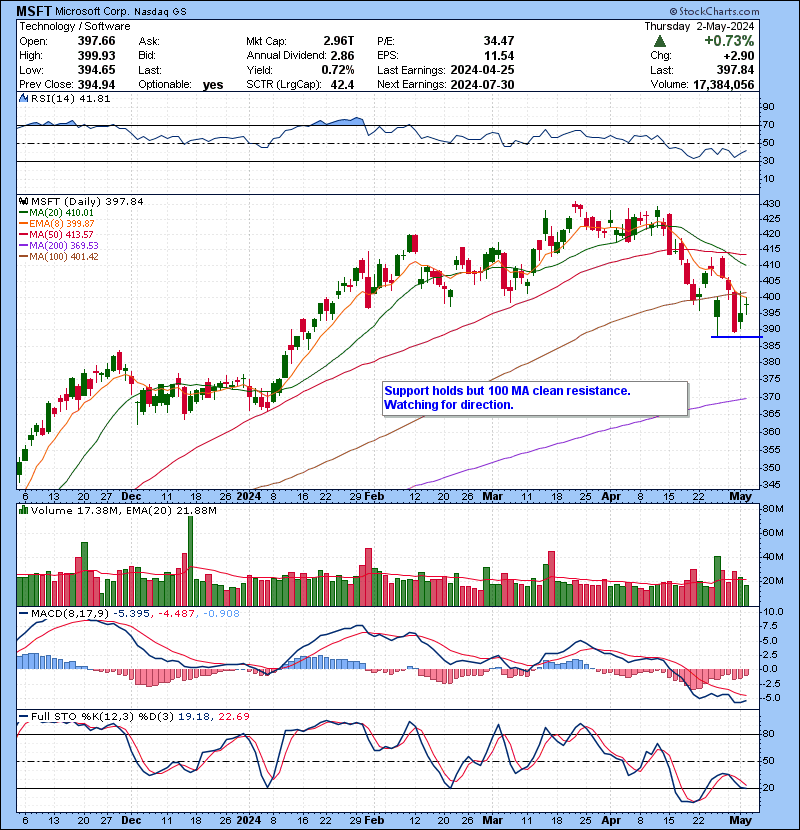This screenshot has width=800, height=830.
Task: Click the Technology / Software sector label
Action: click(75, 26)
